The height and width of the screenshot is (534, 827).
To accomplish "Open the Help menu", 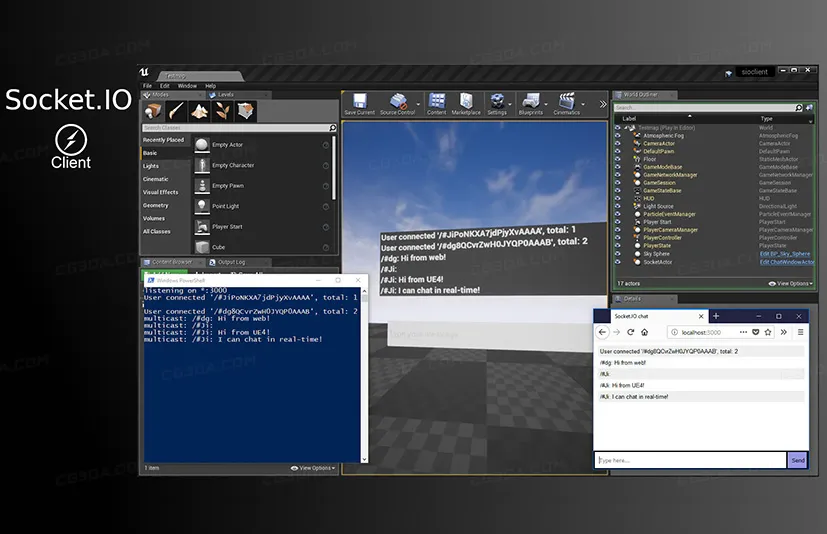I will pos(210,85).
